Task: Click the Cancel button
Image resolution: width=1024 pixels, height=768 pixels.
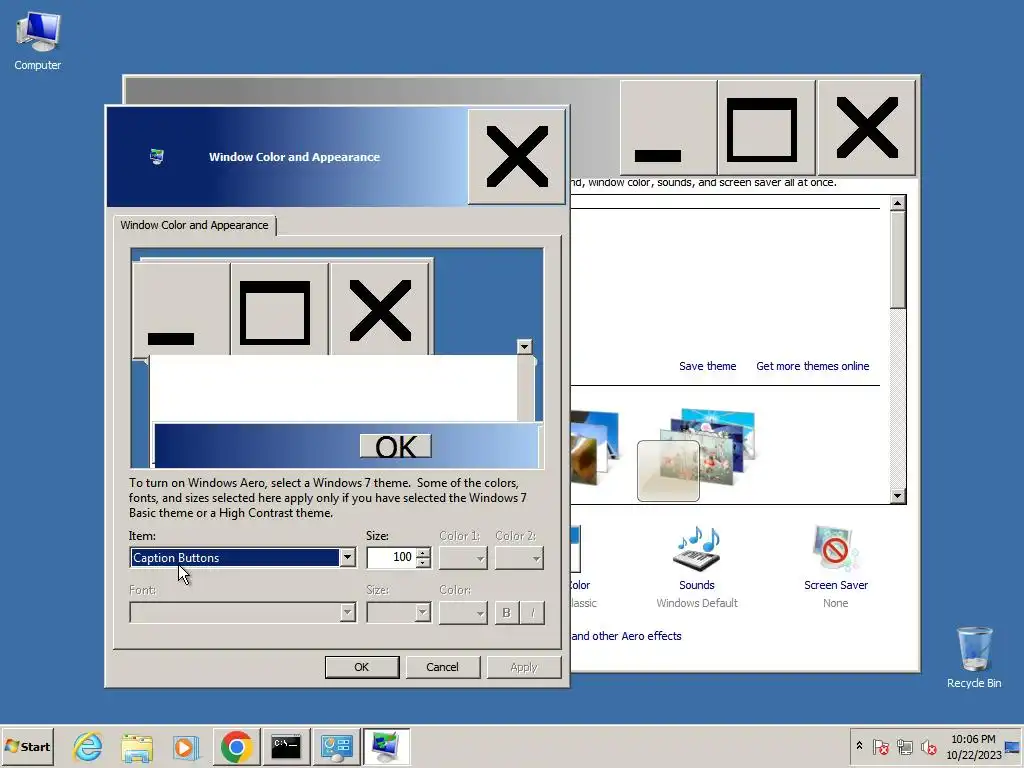Action: (443, 667)
